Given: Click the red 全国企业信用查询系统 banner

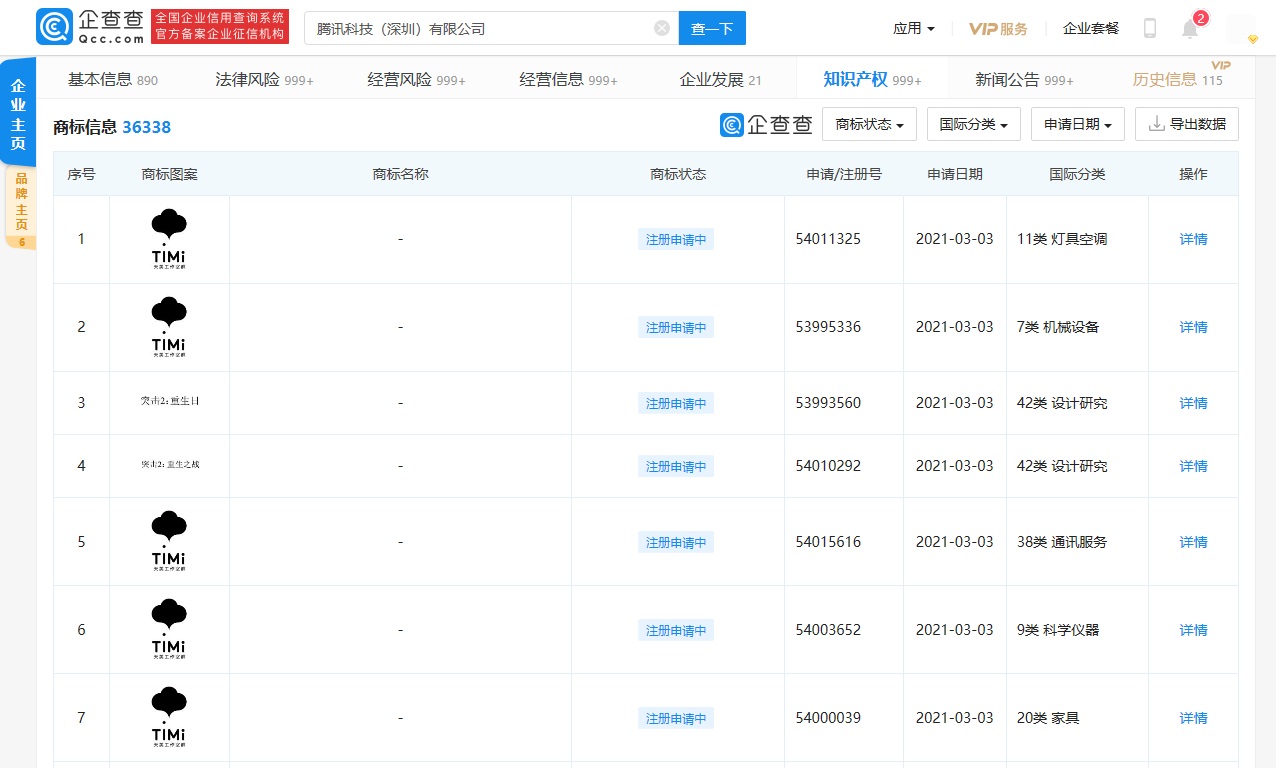Looking at the screenshot, I should tap(220, 27).
